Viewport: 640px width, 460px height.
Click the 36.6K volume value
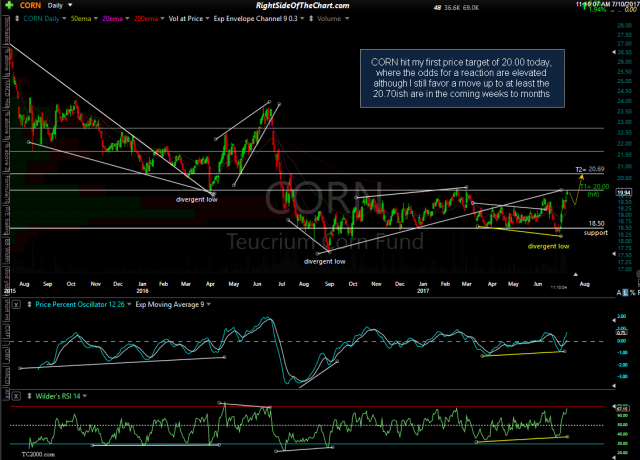coord(452,8)
